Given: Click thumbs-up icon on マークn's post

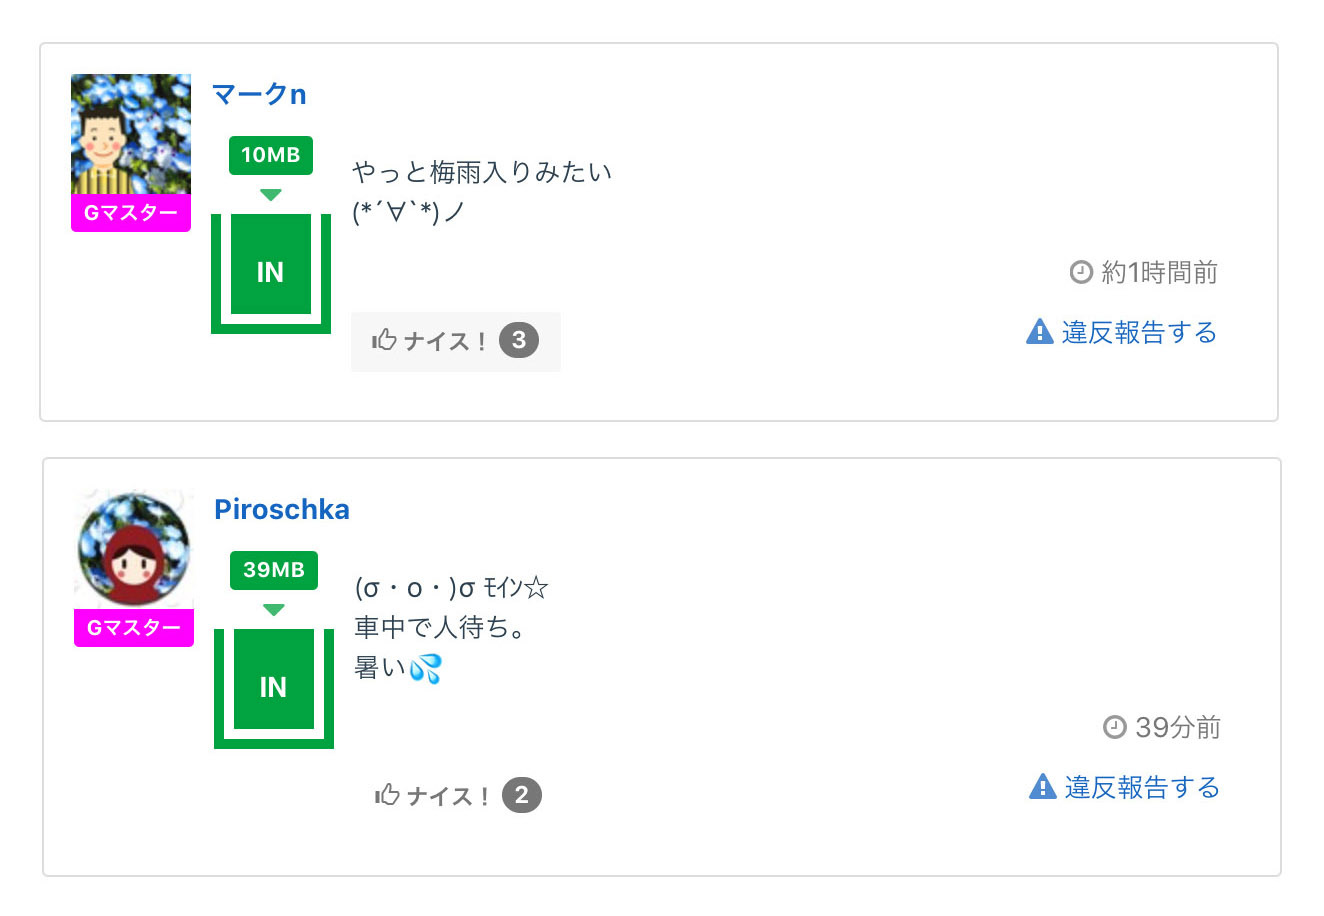Looking at the screenshot, I should coord(384,341).
